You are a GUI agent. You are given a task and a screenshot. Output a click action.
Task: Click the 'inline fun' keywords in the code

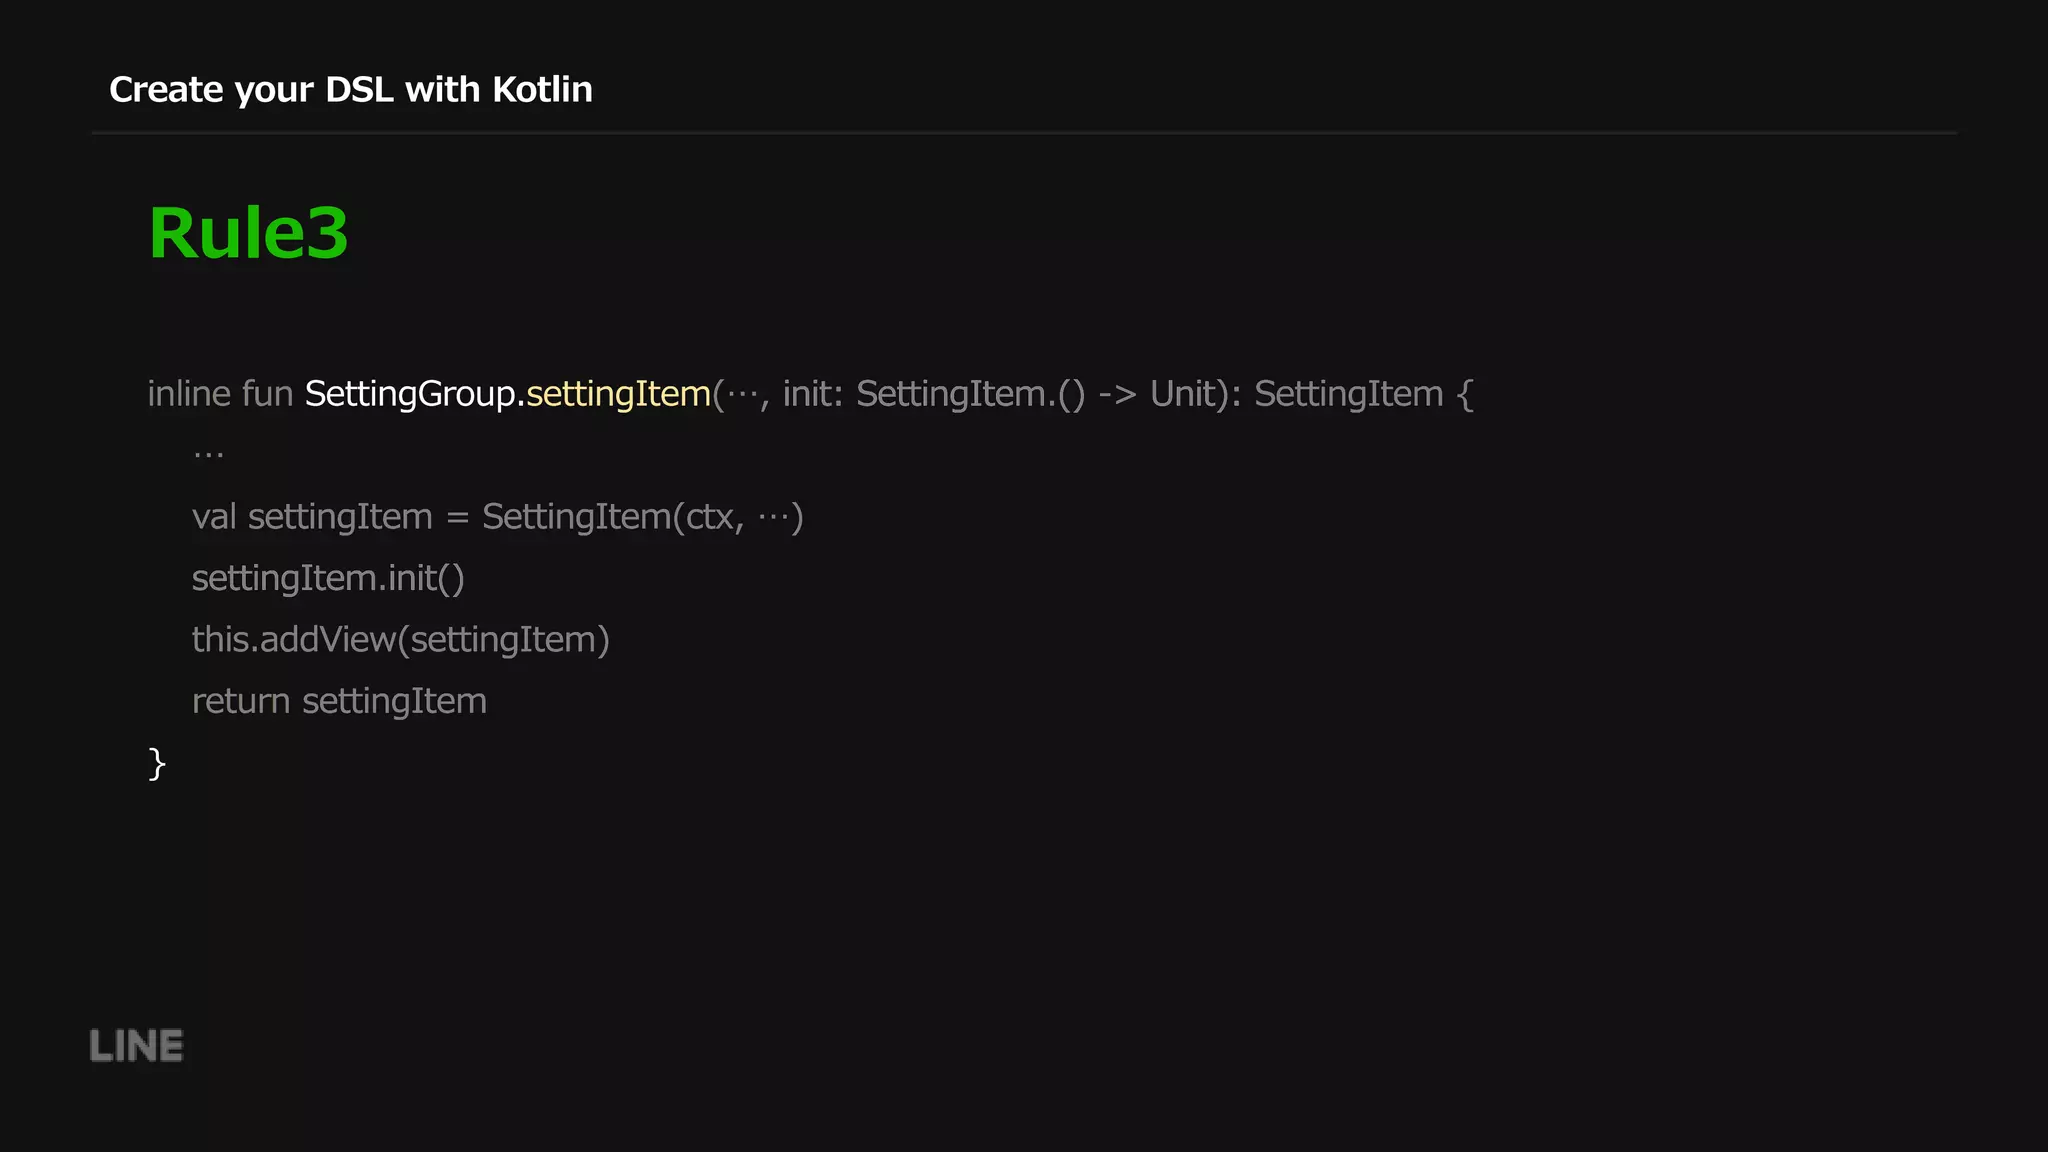click(x=220, y=394)
